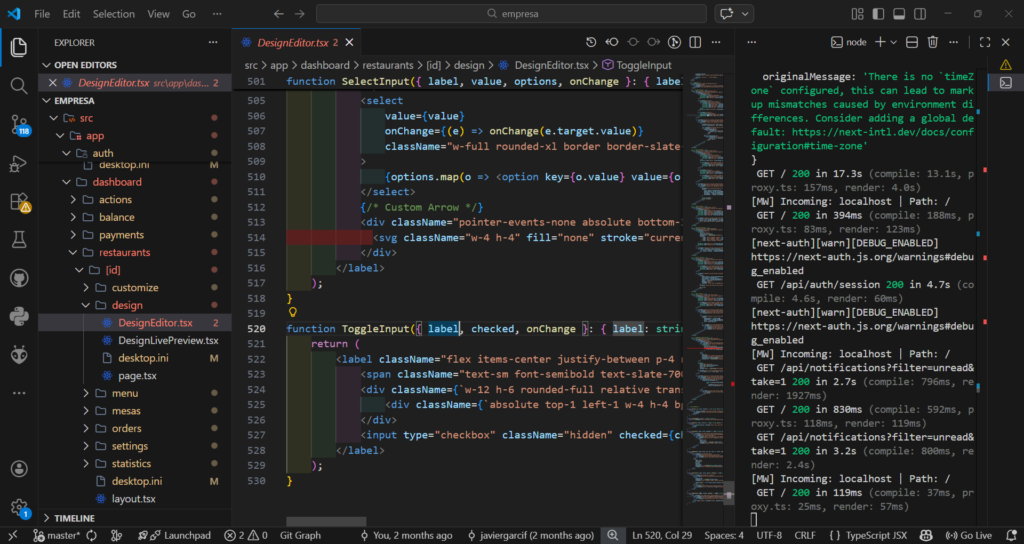
Task: Toggle the bottom panel layout button
Action: coord(897,14)
